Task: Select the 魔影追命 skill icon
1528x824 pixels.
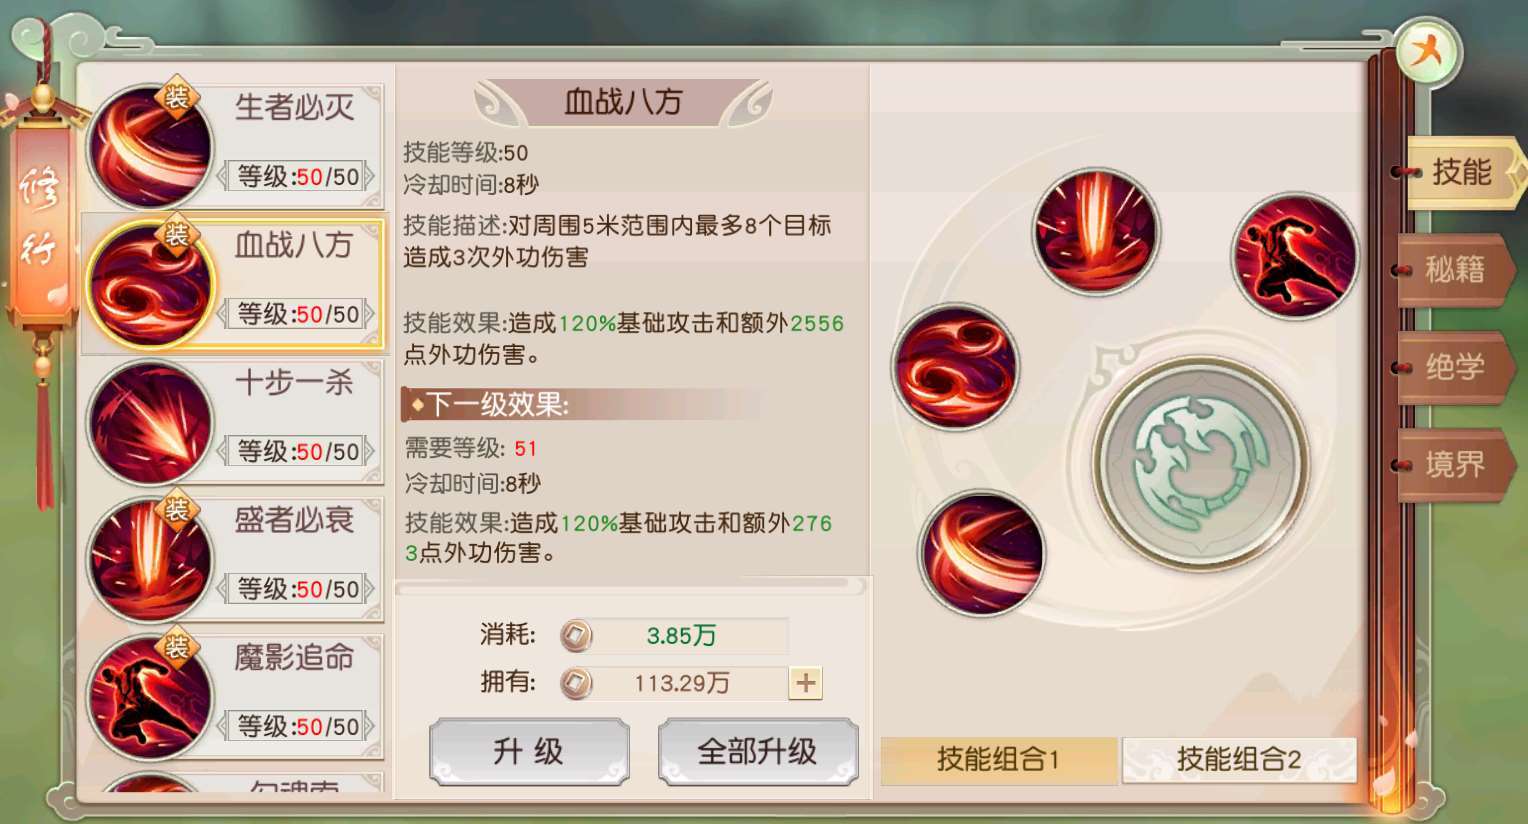Action: 150,697
